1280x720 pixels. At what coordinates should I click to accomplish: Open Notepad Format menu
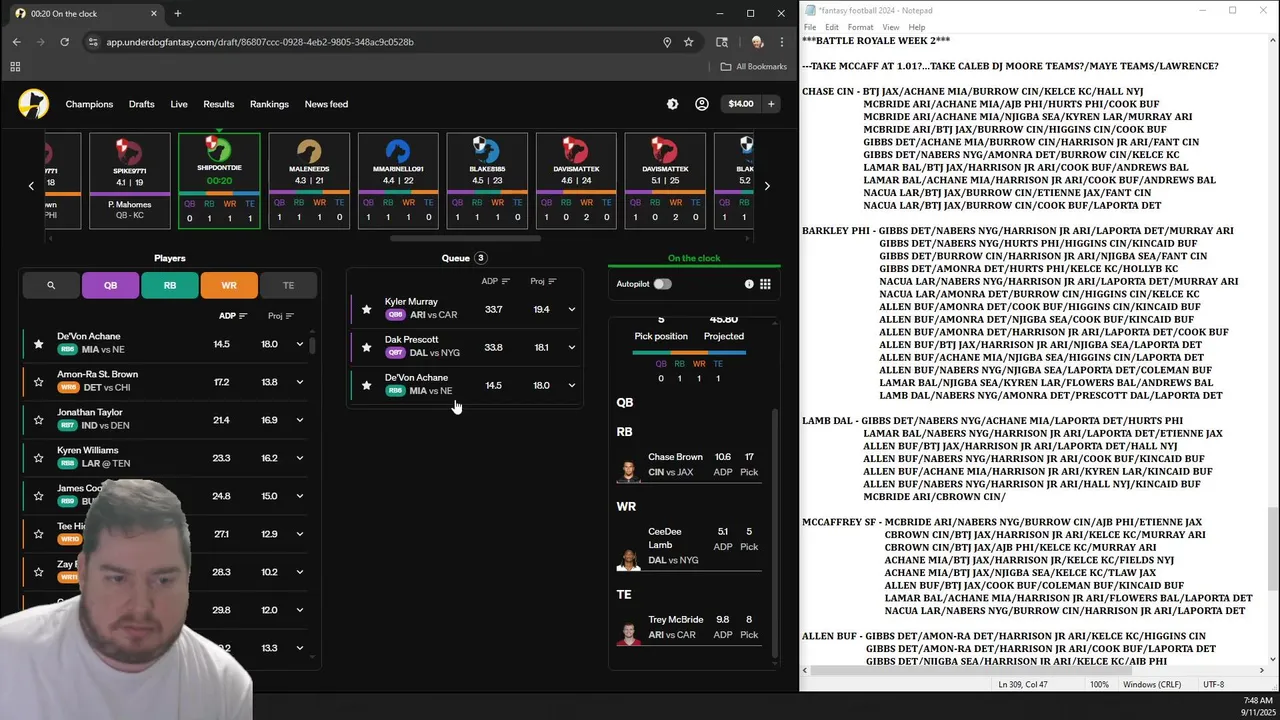pyautogui.click(x=860, y=27)
